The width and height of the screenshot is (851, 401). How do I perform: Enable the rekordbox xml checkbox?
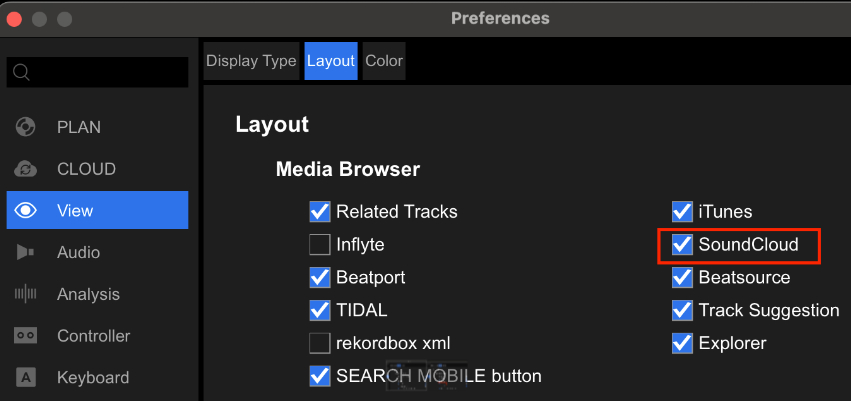pyautogui.click(x=320, y=343)
